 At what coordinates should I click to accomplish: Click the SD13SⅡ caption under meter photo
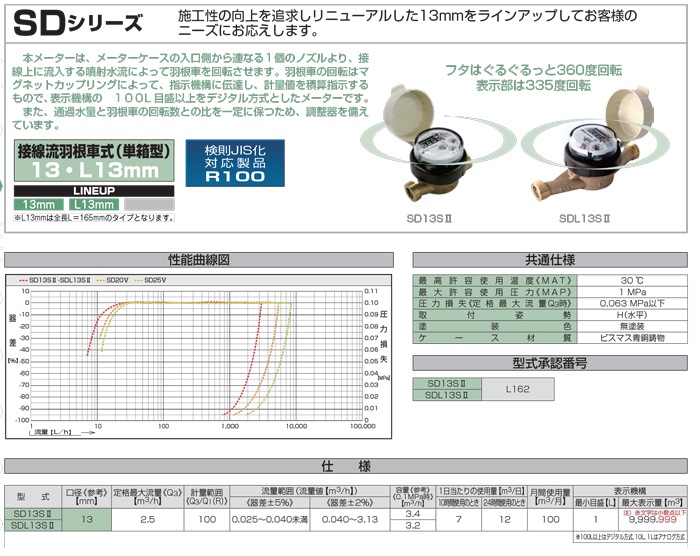429,219
